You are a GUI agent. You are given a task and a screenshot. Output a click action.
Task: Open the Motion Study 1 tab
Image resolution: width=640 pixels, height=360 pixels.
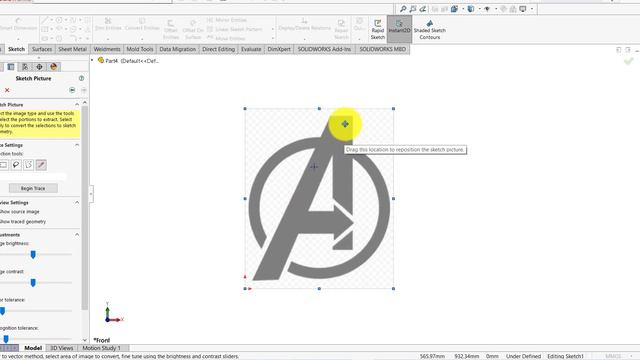click(x=101, y=348)
